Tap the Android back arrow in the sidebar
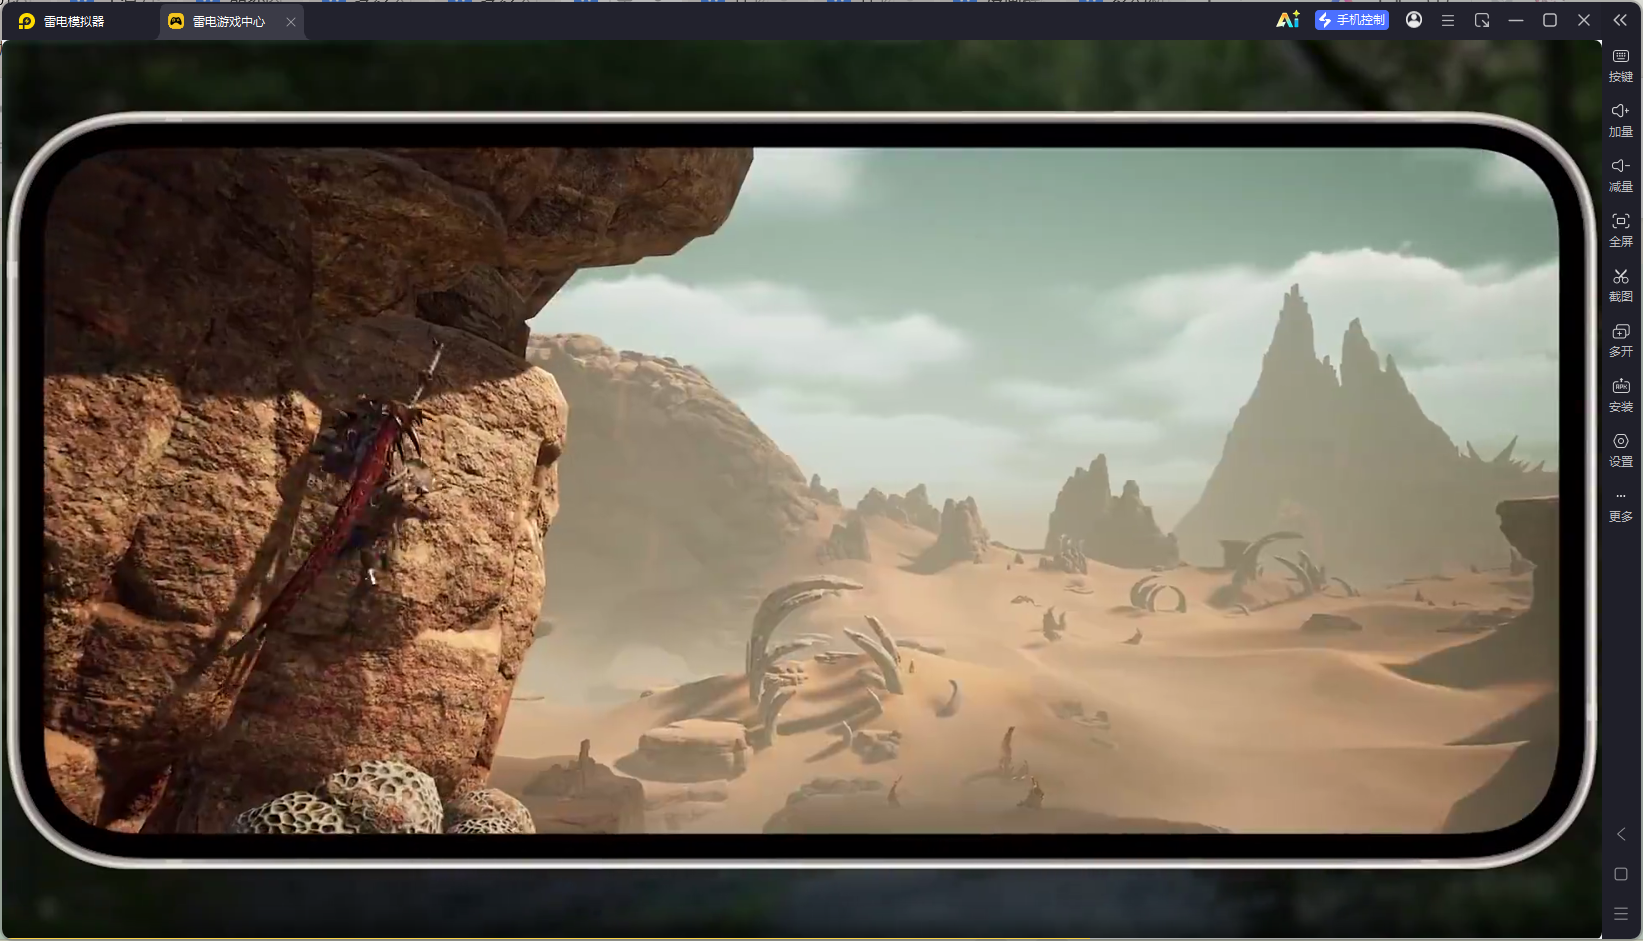 (1621, 834)
